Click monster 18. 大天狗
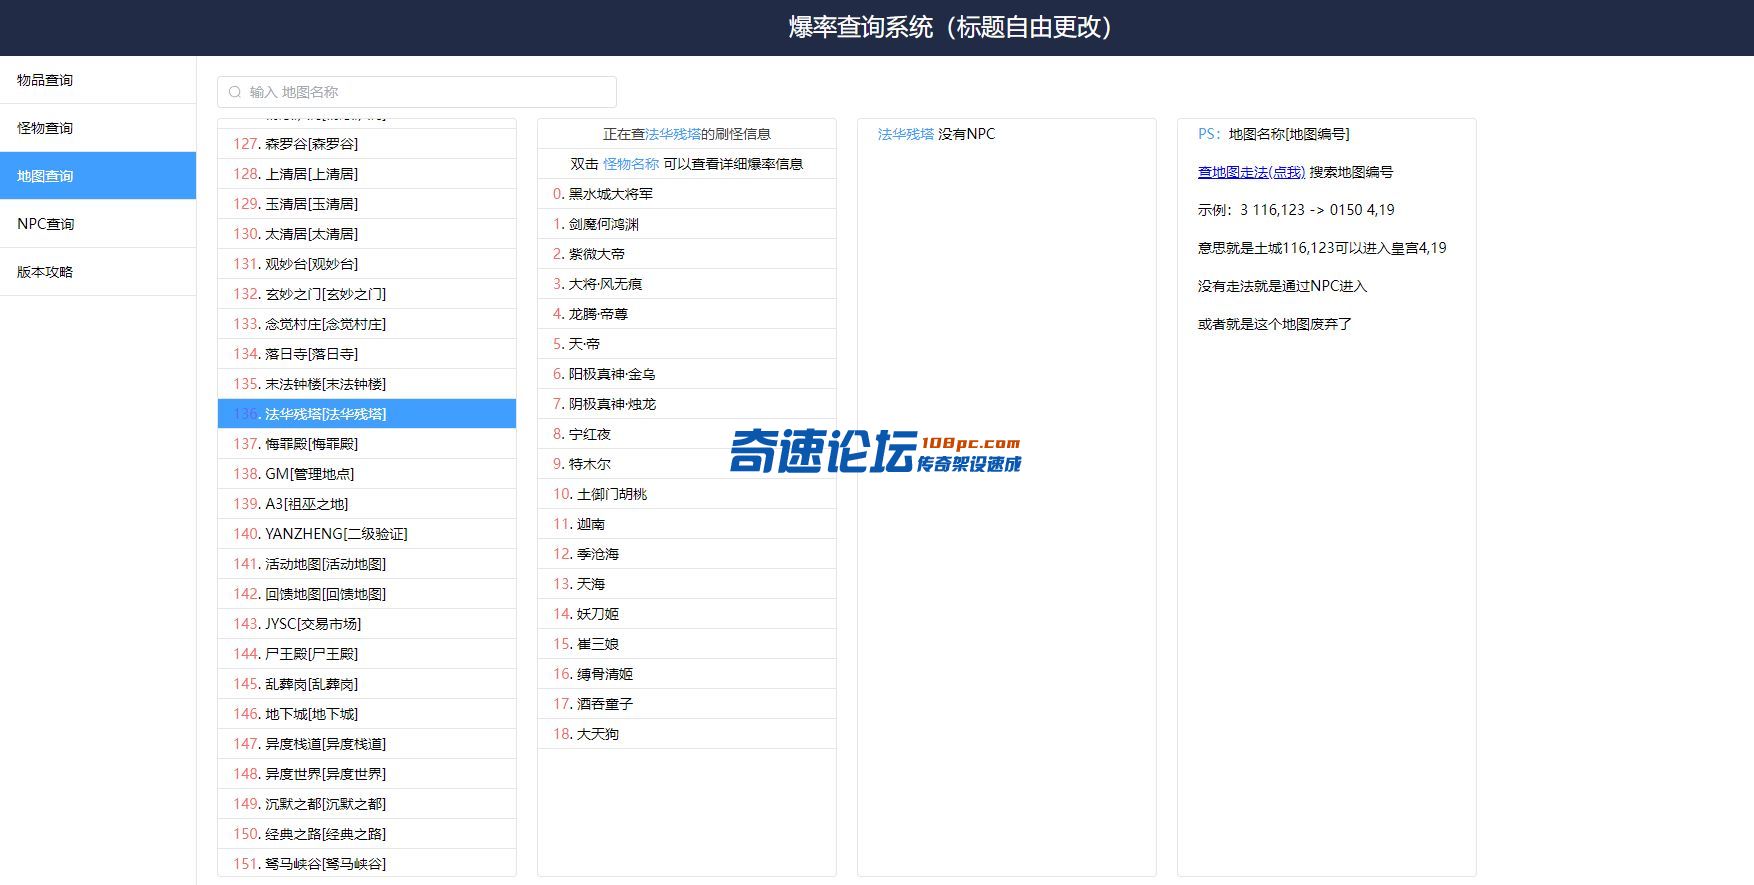The width and height of the screenshot is (1754, 885). click(x=687, y=734)
